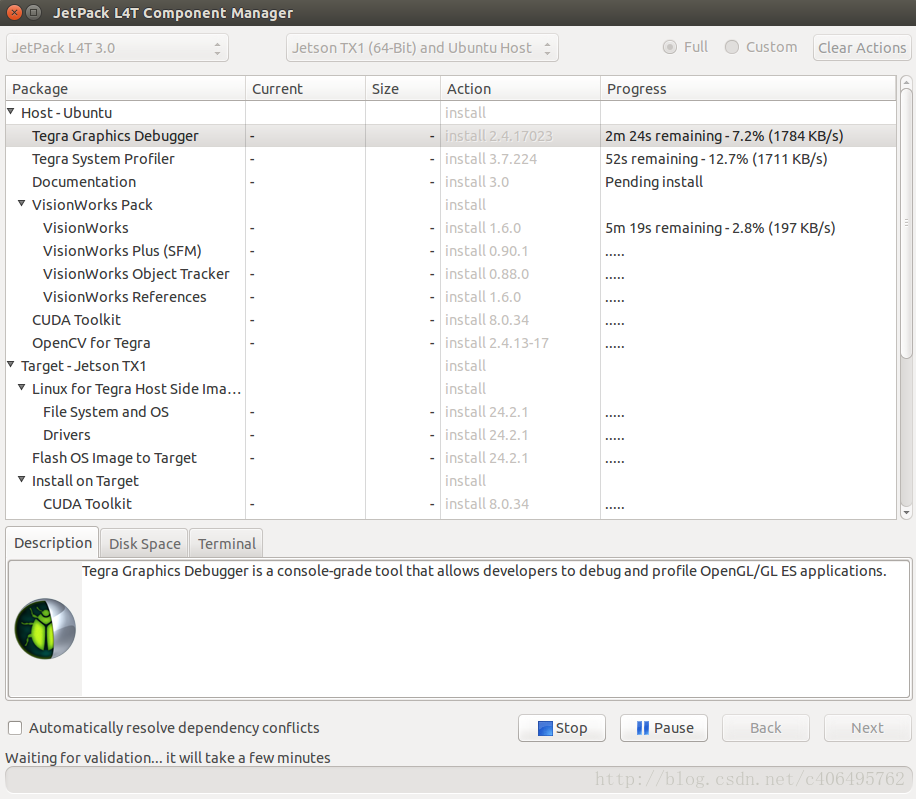Click the Clear Actions button

[862, 48]
